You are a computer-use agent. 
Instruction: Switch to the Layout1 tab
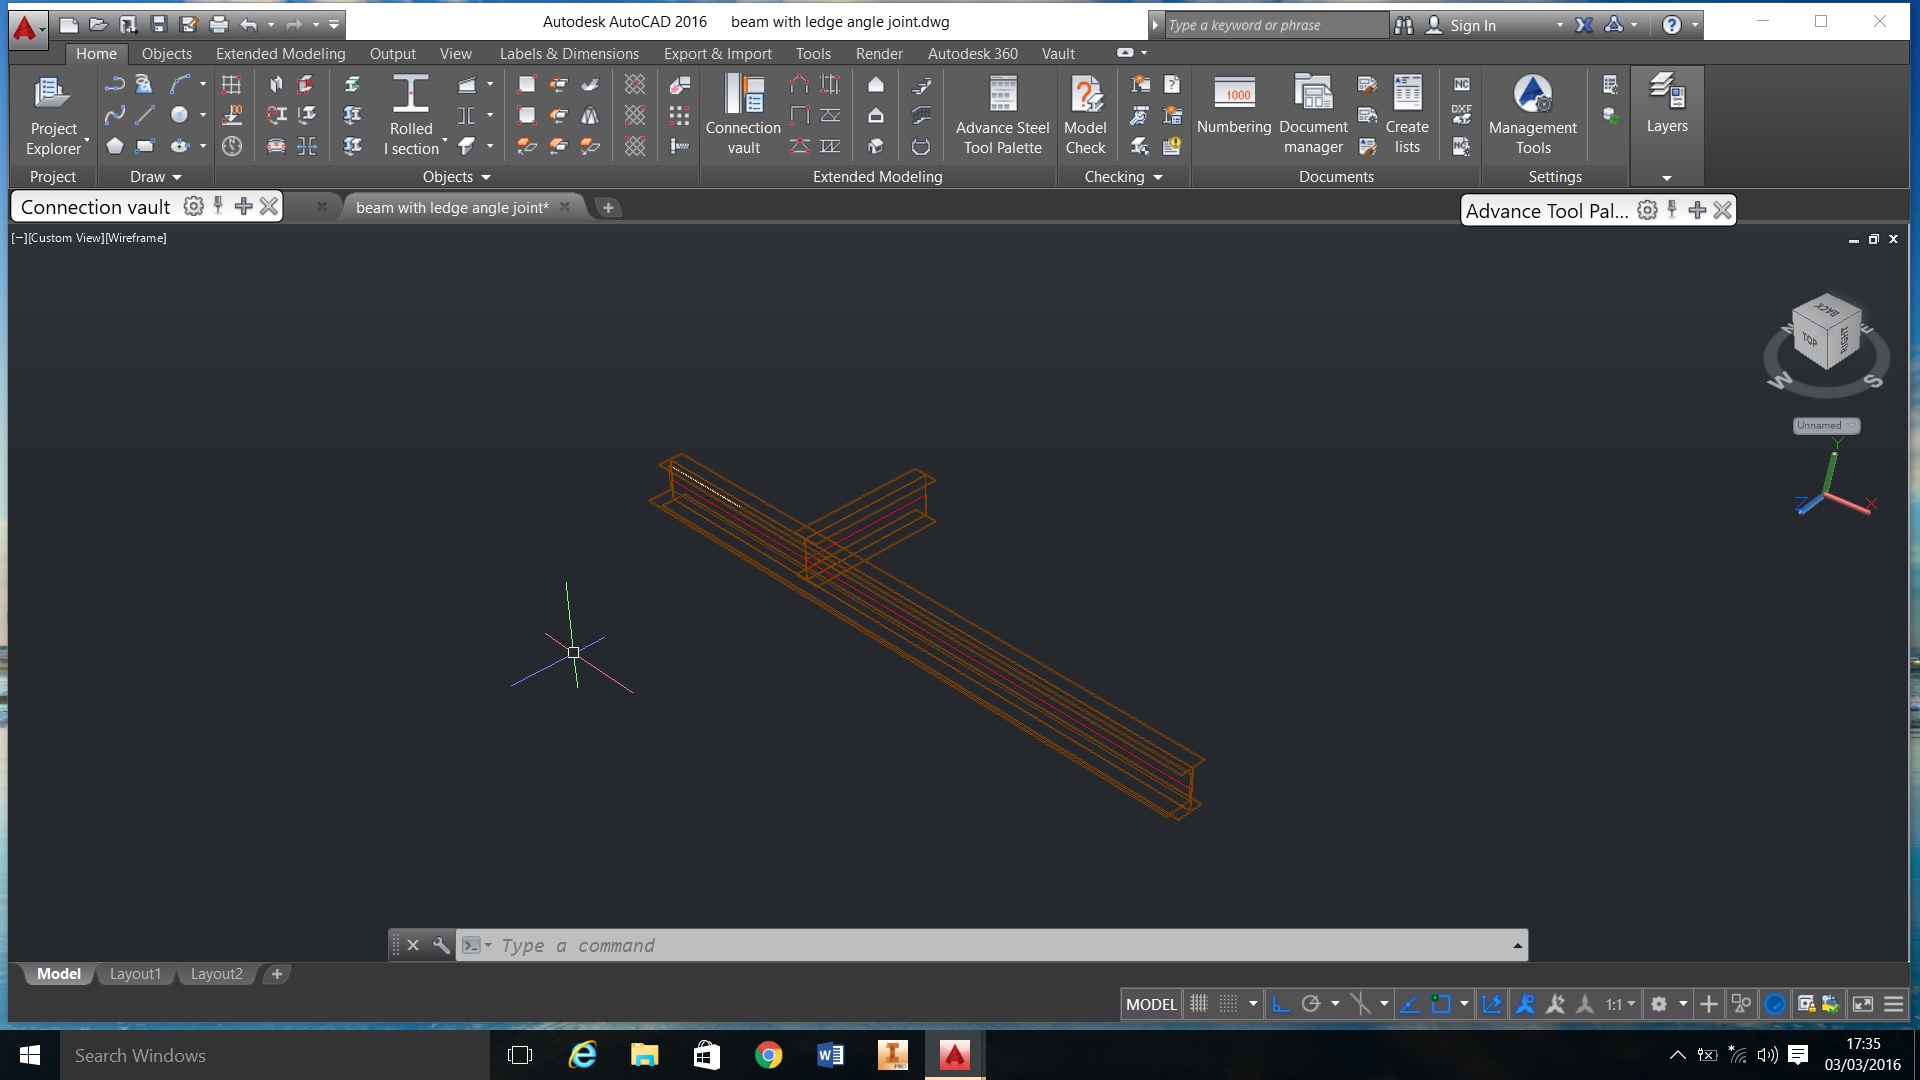[135, 973]
